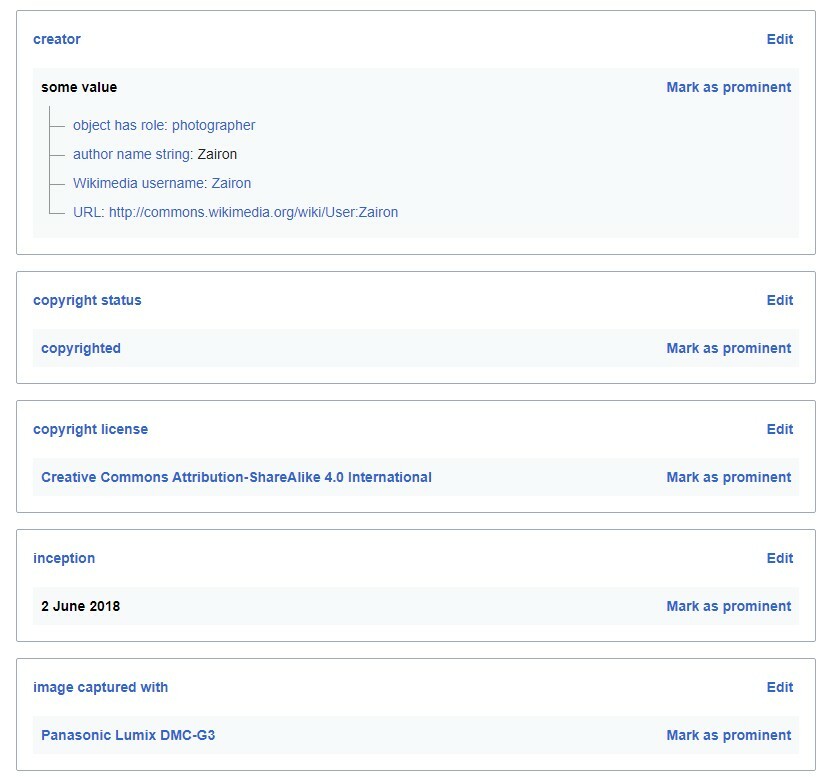The image size is (830, 777).
Task: Click the Wikimedia username Zairon link
Action: pyautogui.click(x=231, y=183)
